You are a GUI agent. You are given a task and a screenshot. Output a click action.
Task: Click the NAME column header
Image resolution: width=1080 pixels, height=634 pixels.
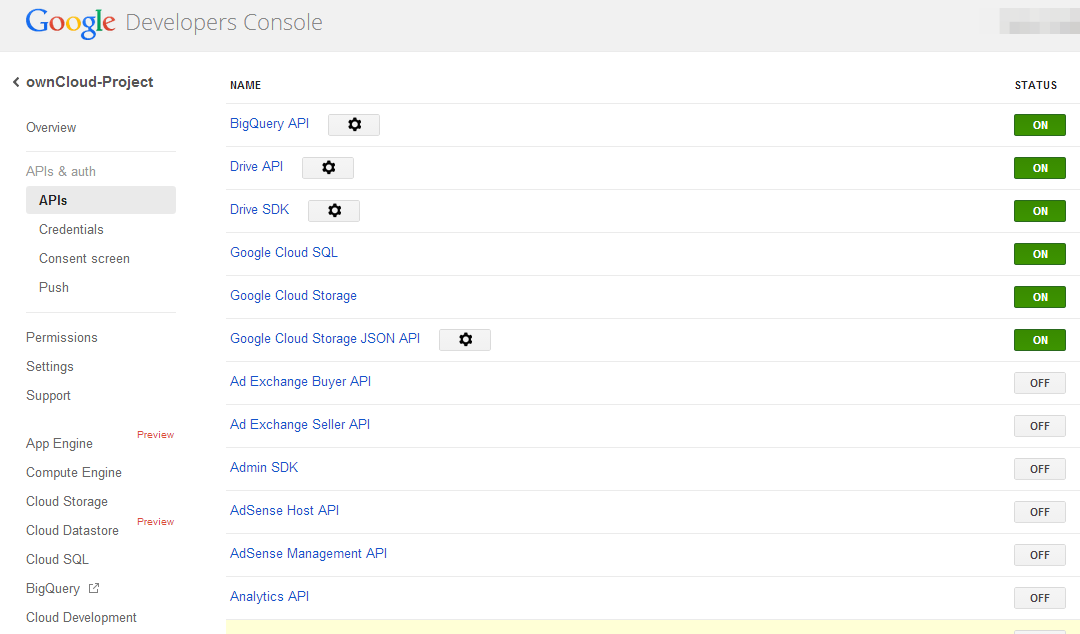(245, 85)
